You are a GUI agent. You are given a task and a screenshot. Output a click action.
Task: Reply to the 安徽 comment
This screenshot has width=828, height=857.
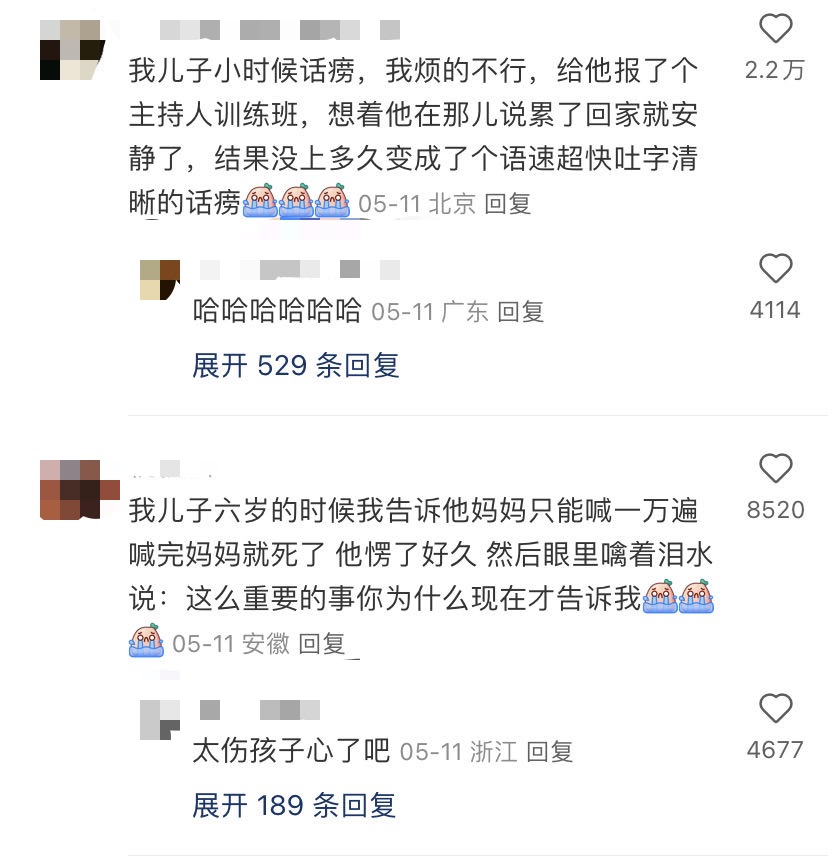pos(322,643)
